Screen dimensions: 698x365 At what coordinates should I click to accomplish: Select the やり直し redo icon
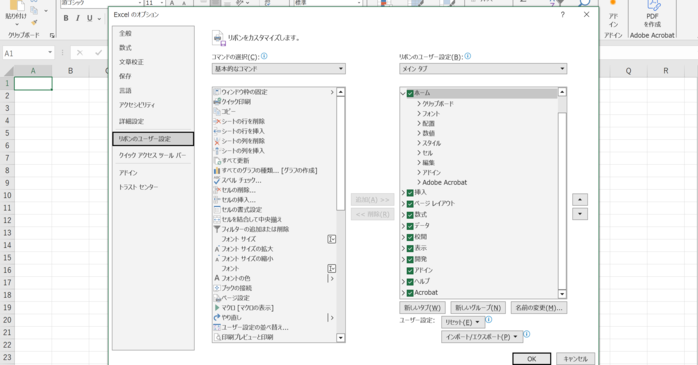217,317
